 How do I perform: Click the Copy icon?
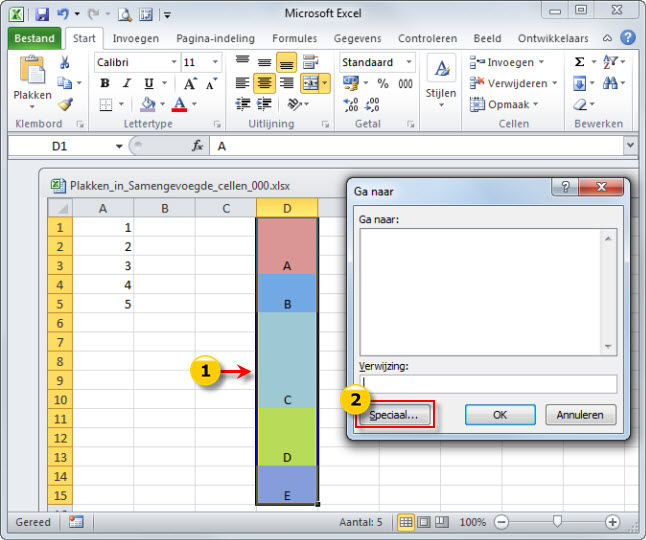(64, 83)
